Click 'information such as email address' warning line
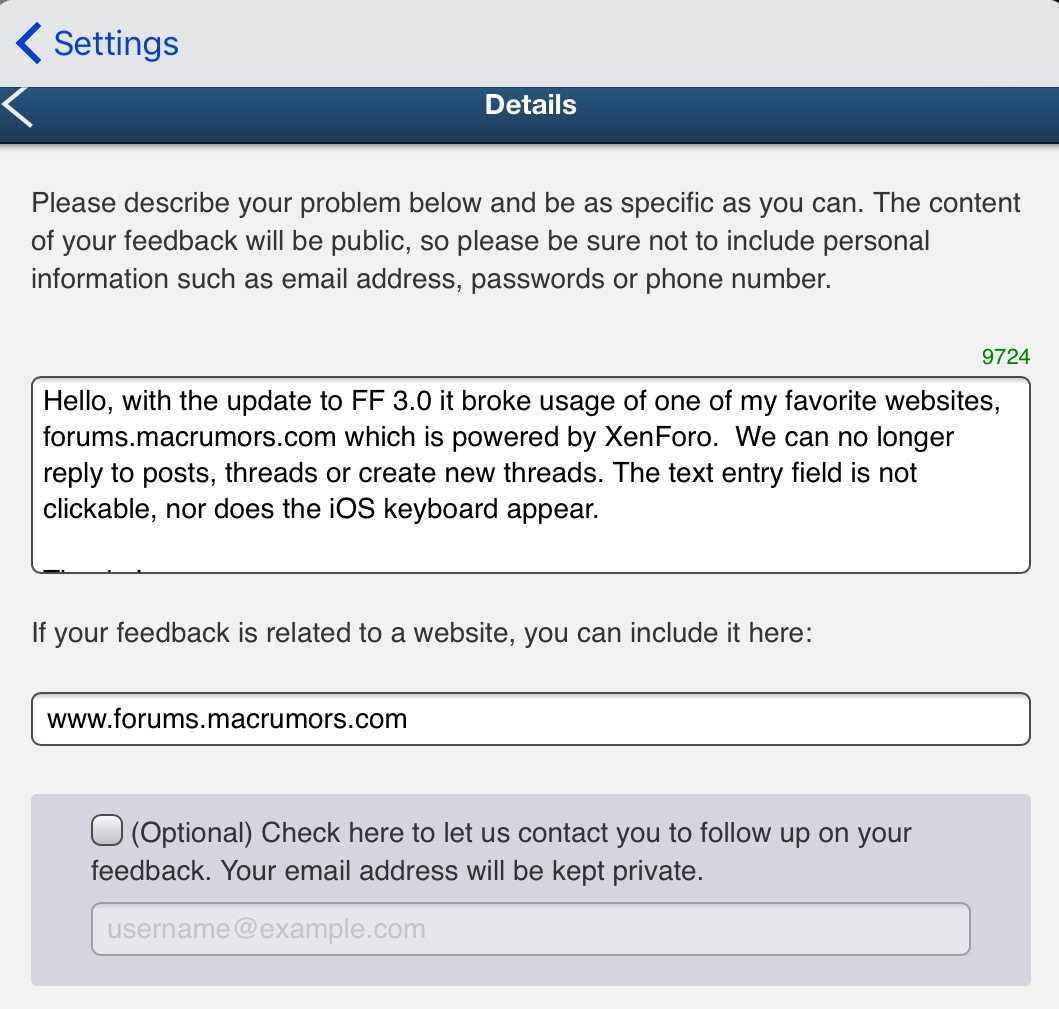The width and height of the screenshot is (1059, 1009). pyautogui.click(x=430, y=279)
